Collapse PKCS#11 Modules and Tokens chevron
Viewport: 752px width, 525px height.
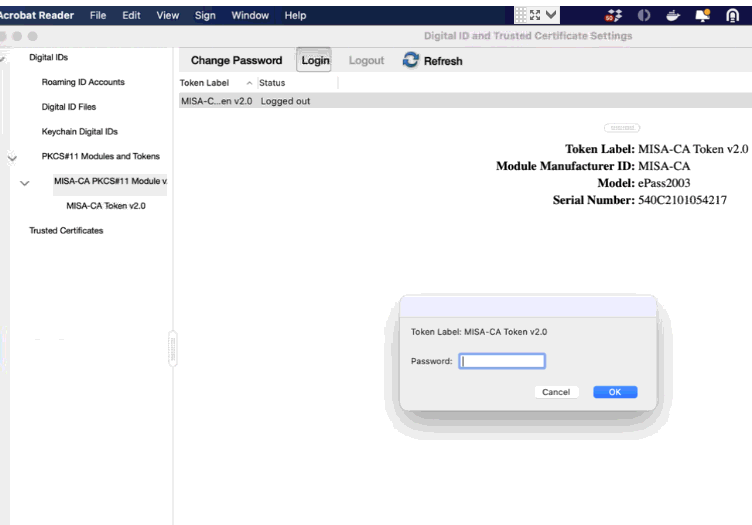[x=12, y=158]
